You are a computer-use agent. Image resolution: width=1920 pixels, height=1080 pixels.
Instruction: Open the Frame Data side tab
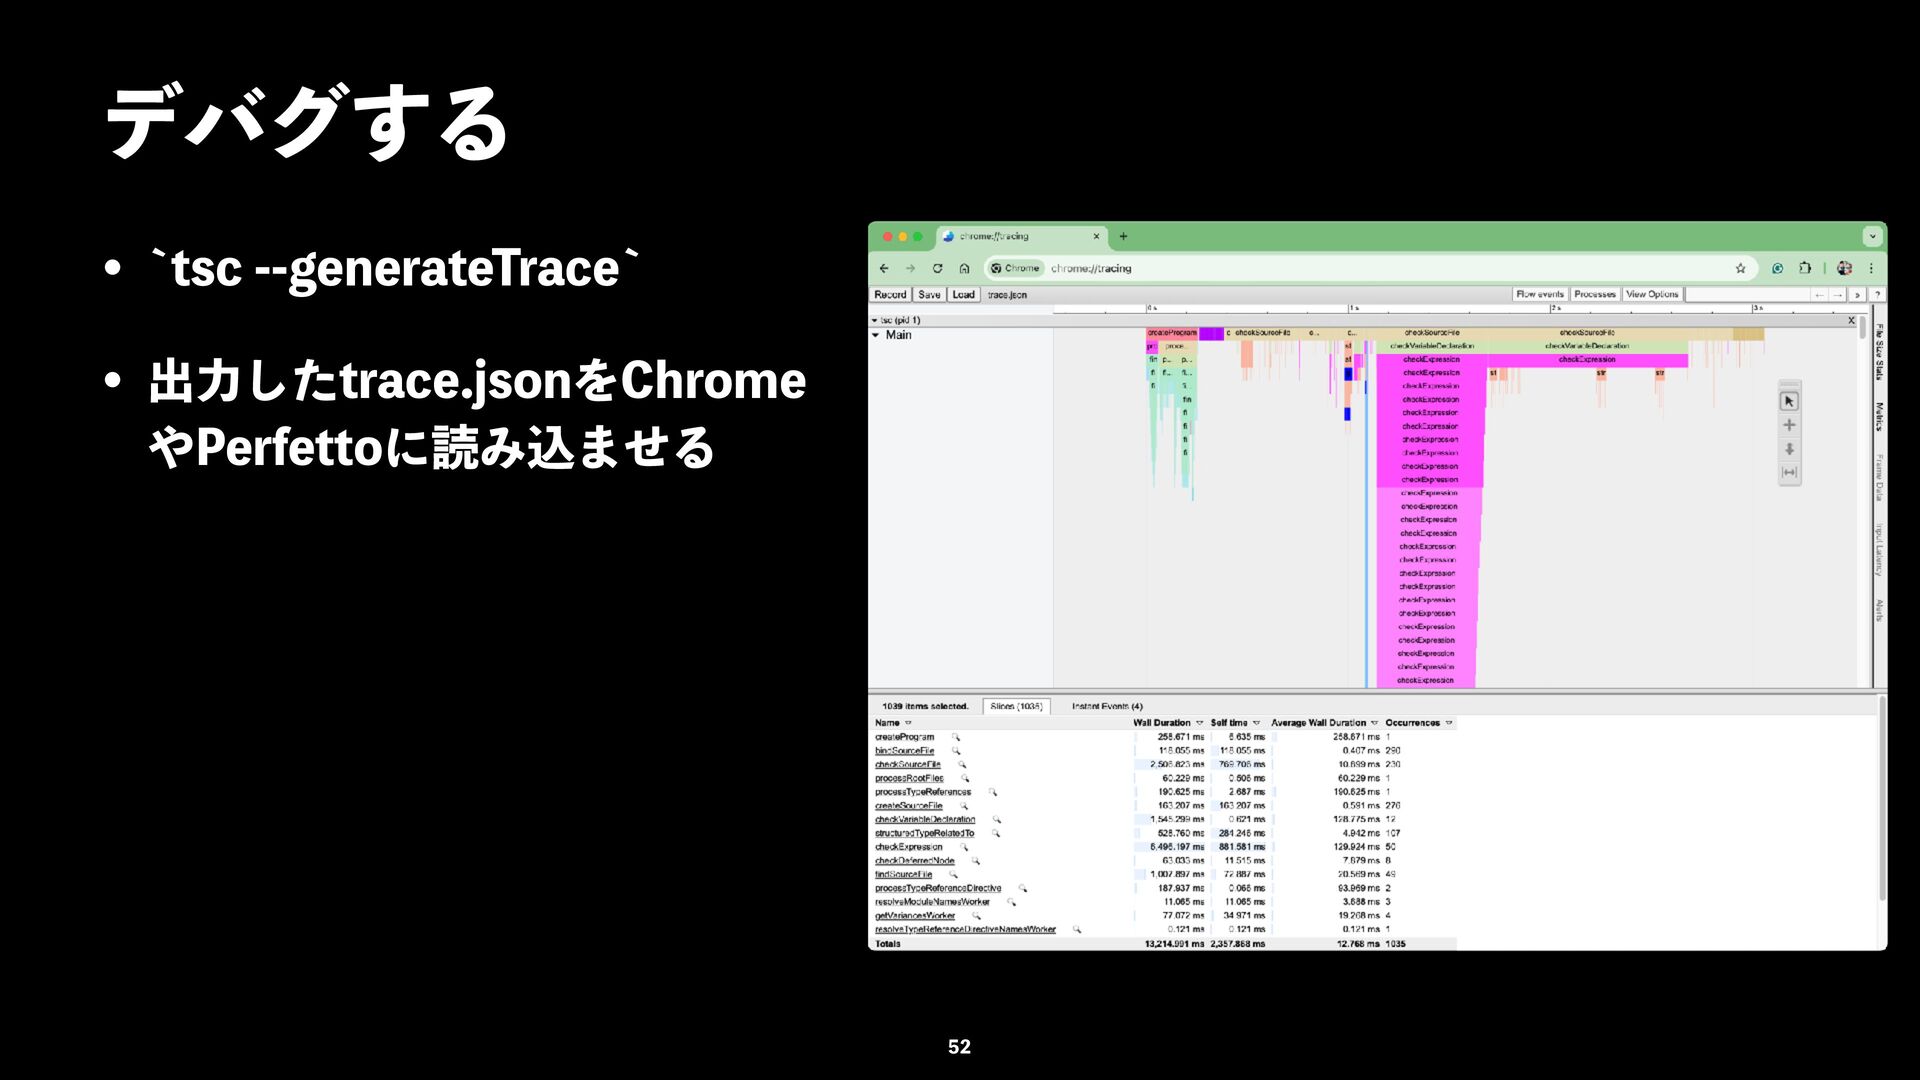[1879, 477]
